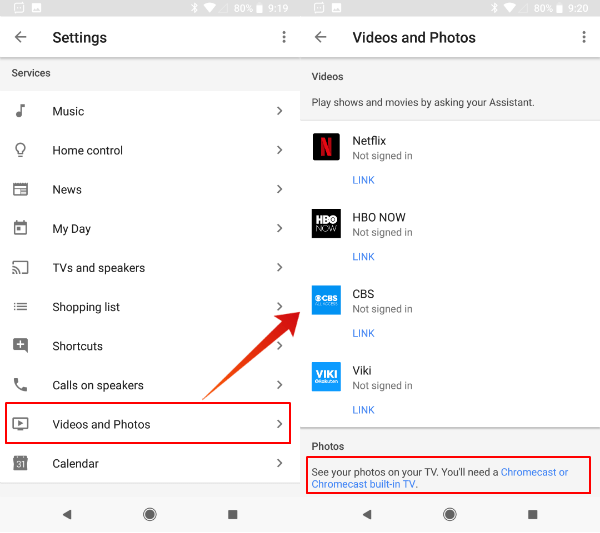Tap the Music note icon

[x=20, y=111]
